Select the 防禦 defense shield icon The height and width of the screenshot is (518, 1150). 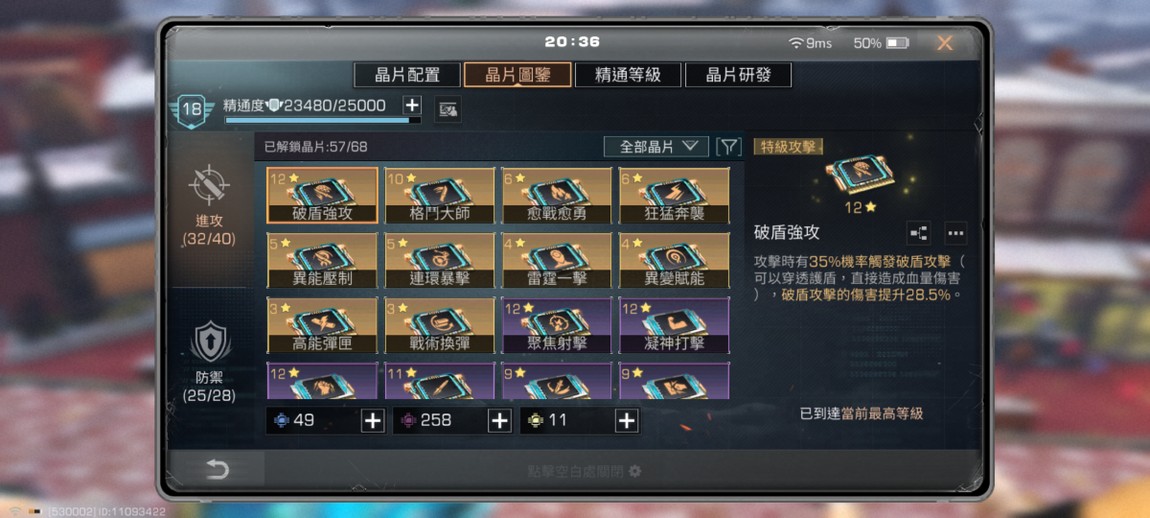(210, 342)
